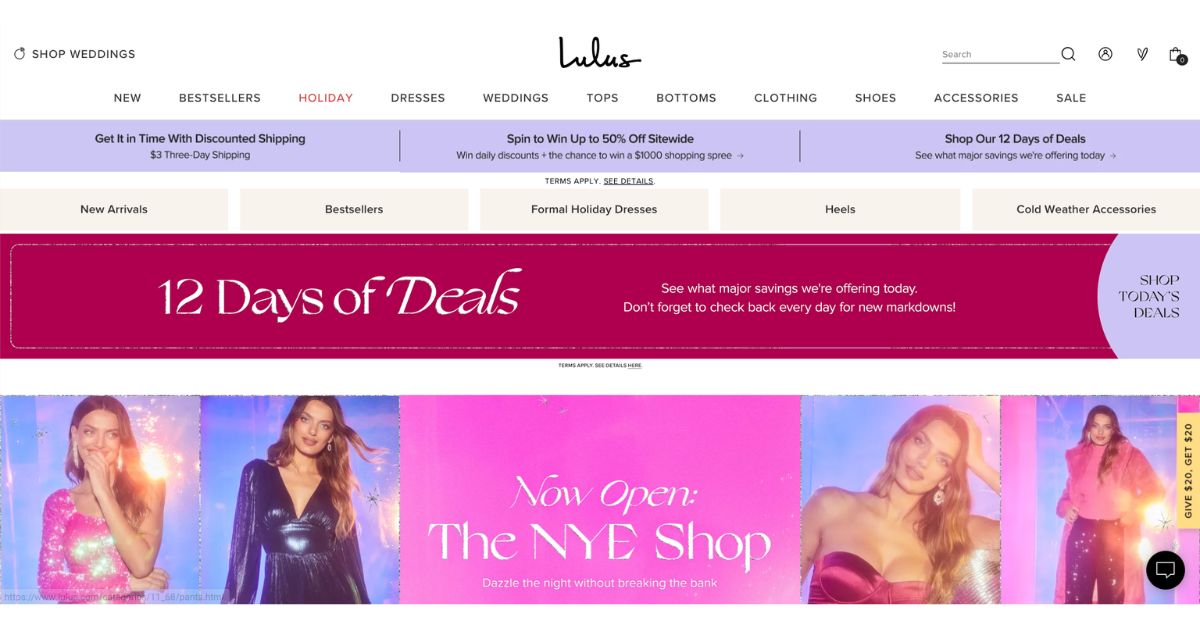Click the Now Open: The NYE Shop banner
The height and width of the screenshot is (628, 1200).
600,499
